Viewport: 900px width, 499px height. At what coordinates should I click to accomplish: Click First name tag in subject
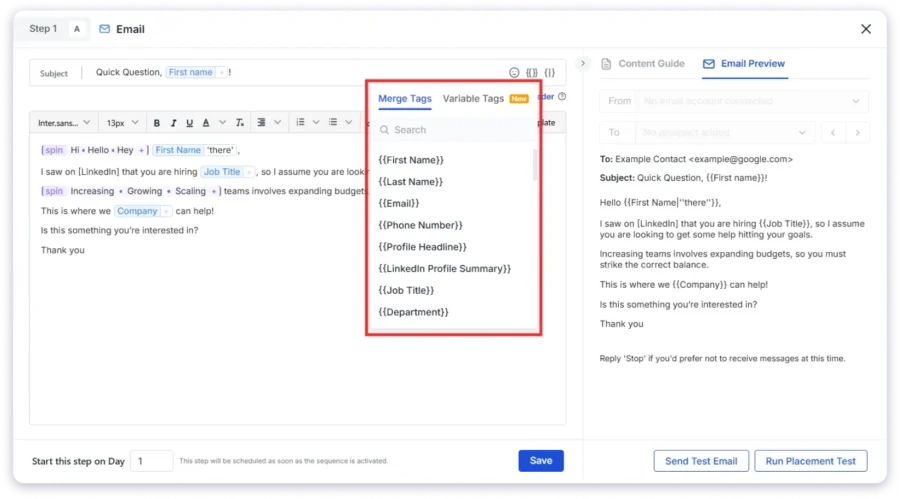190,72
